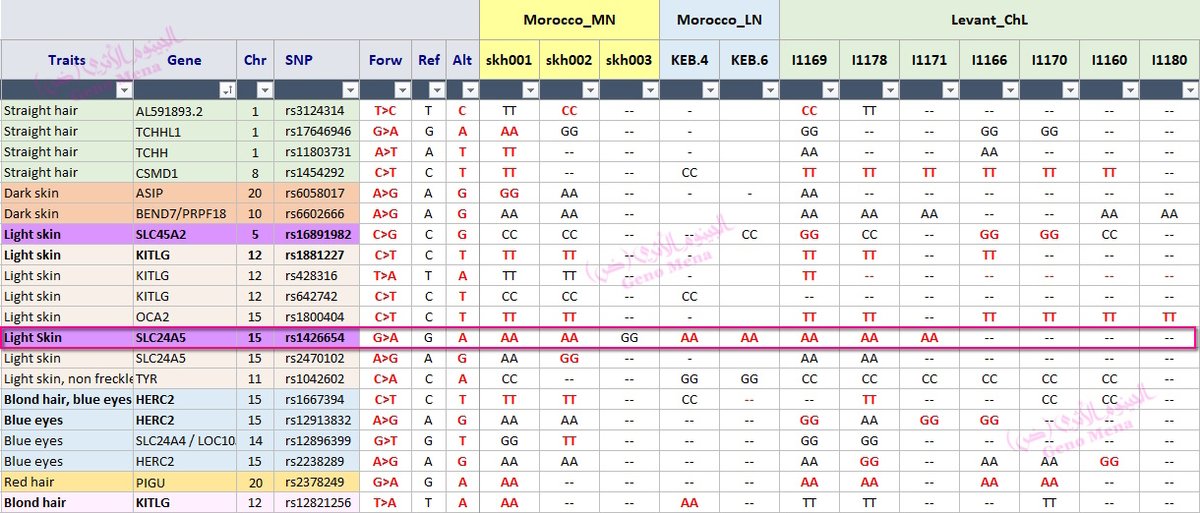Click the skh003 sample header
The height and width of the screenshot is (513, 1200).
point(629,60)
